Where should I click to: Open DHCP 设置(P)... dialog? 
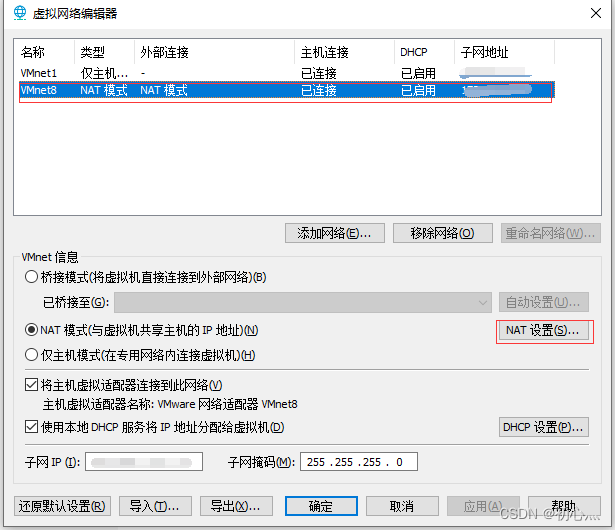544,427
